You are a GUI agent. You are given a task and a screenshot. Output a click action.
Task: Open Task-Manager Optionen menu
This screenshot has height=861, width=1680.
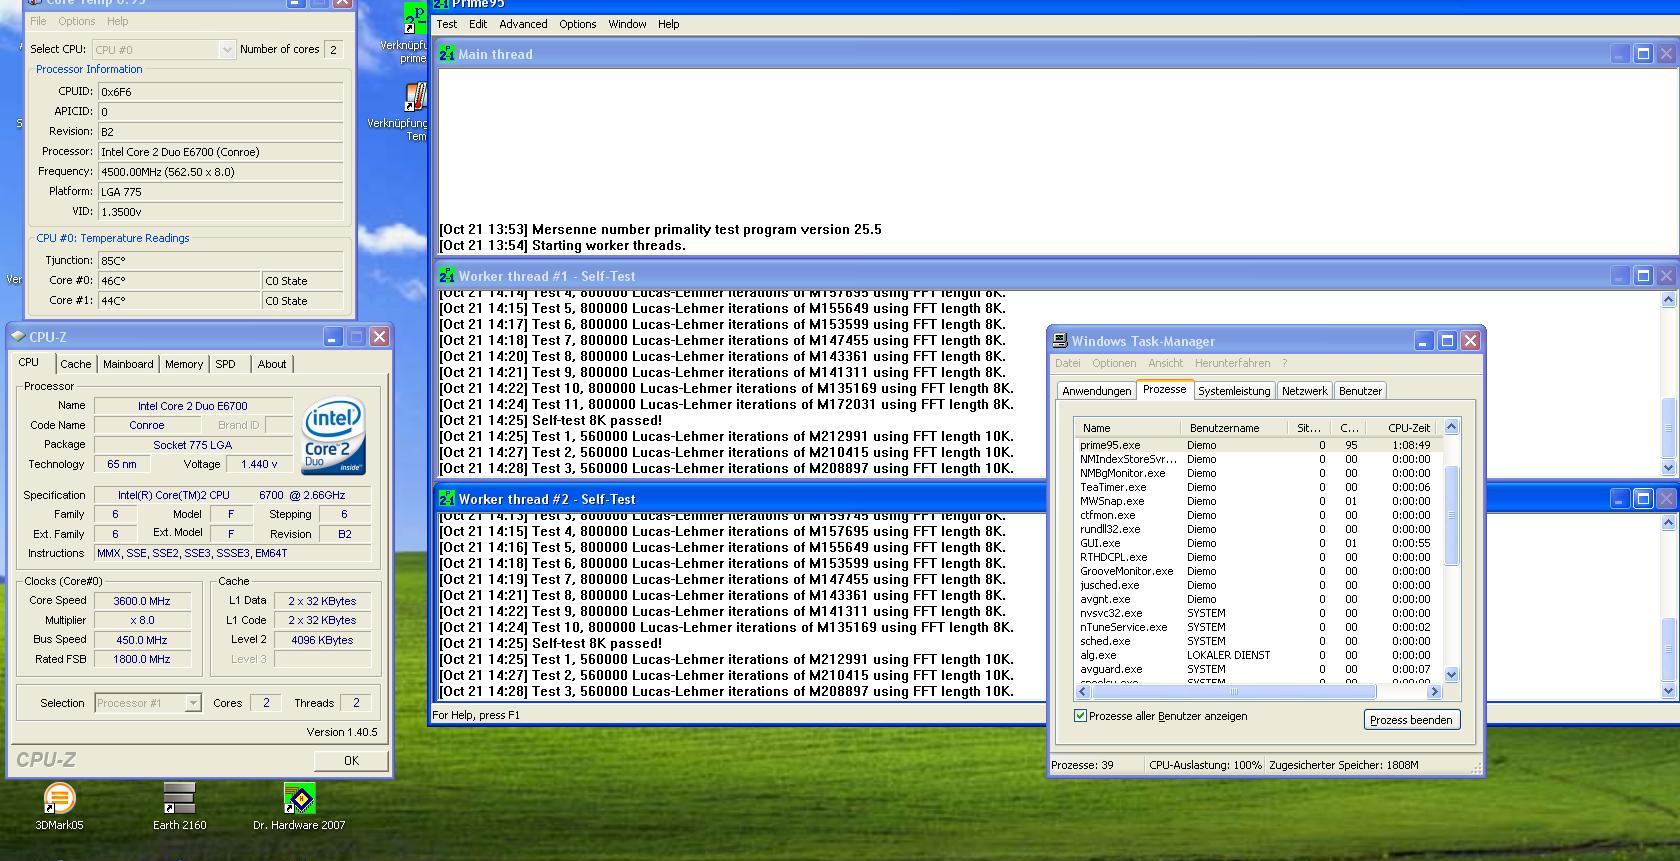click(x=1114, y=363)
